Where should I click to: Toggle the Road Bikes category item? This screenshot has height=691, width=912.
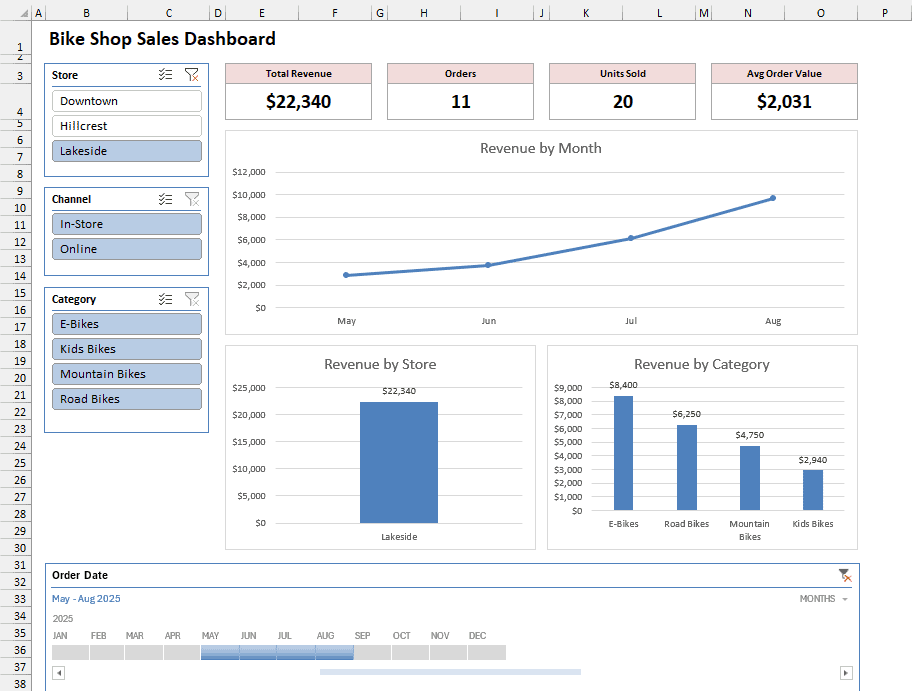pyautogui.click(x=127, y=399)
